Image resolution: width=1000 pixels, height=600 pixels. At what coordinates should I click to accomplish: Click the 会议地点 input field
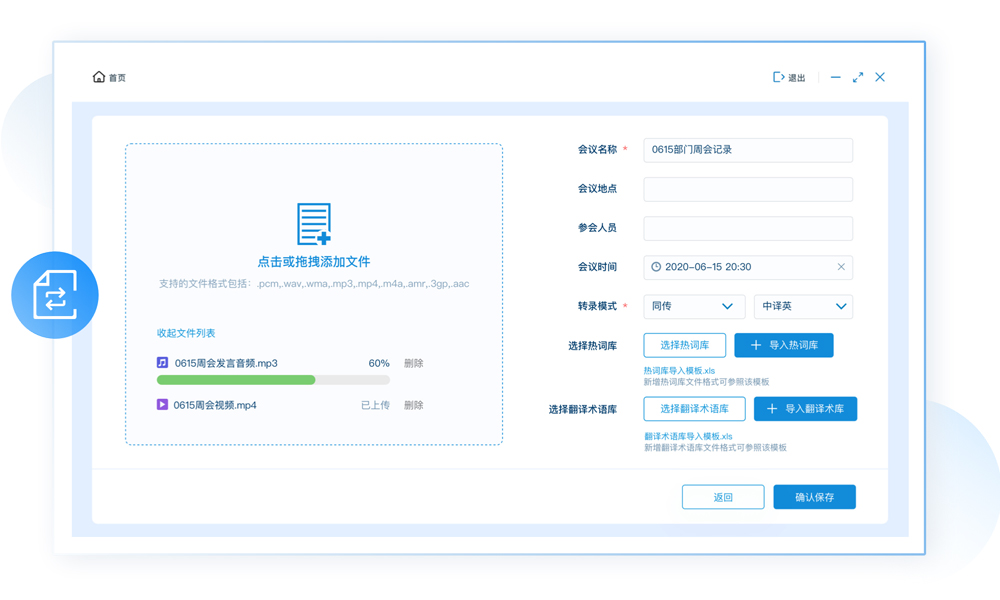click(x=748, y=189)
